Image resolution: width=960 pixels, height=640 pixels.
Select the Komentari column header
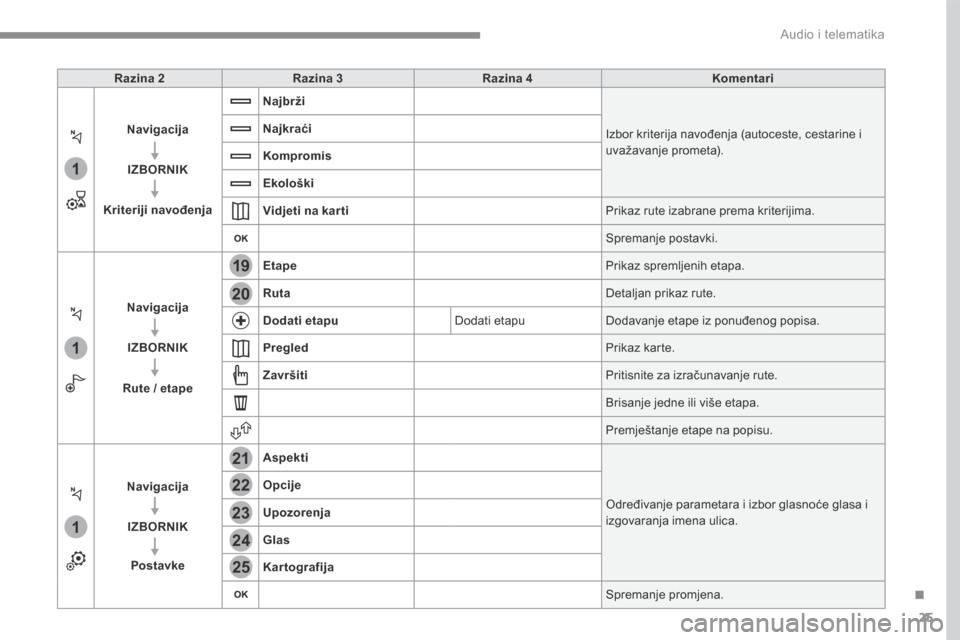[x=743, y=78]
